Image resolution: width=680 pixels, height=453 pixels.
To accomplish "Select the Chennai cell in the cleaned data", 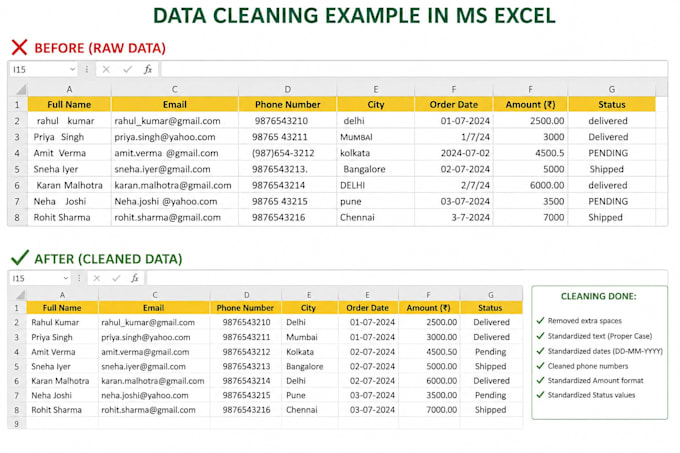I will [x=308, y=410].
